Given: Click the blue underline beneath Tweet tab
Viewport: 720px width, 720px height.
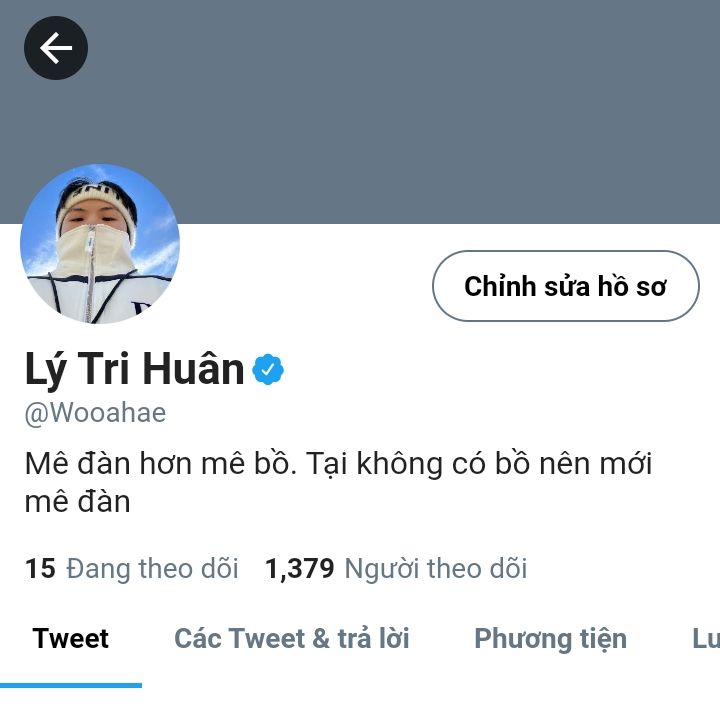Looking at the screenshot, I should click(71, 686).
